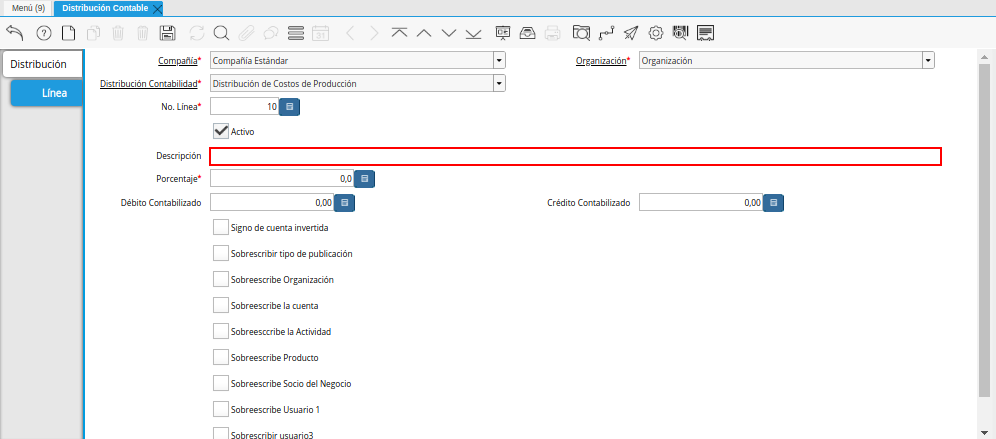Go to next record down-chevron icon
The width and height of the screenshot is (996, 439).
448,33
